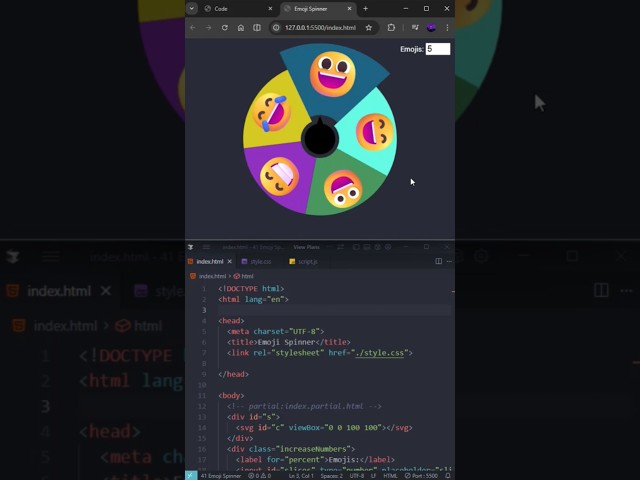Click the grinning emoji on the blue slice

pos(333,74)
